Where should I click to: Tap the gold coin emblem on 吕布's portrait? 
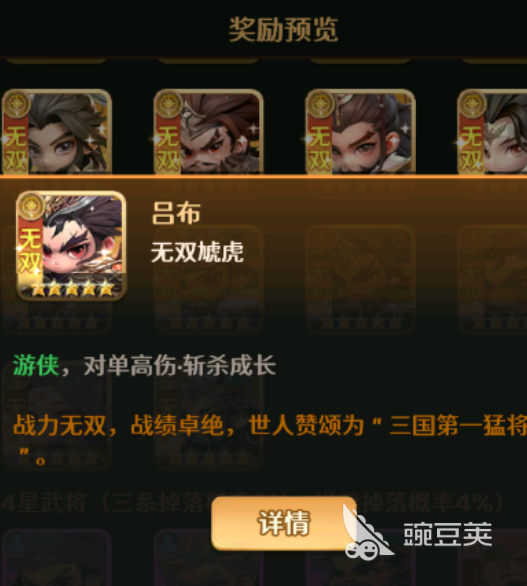(31, 206)
